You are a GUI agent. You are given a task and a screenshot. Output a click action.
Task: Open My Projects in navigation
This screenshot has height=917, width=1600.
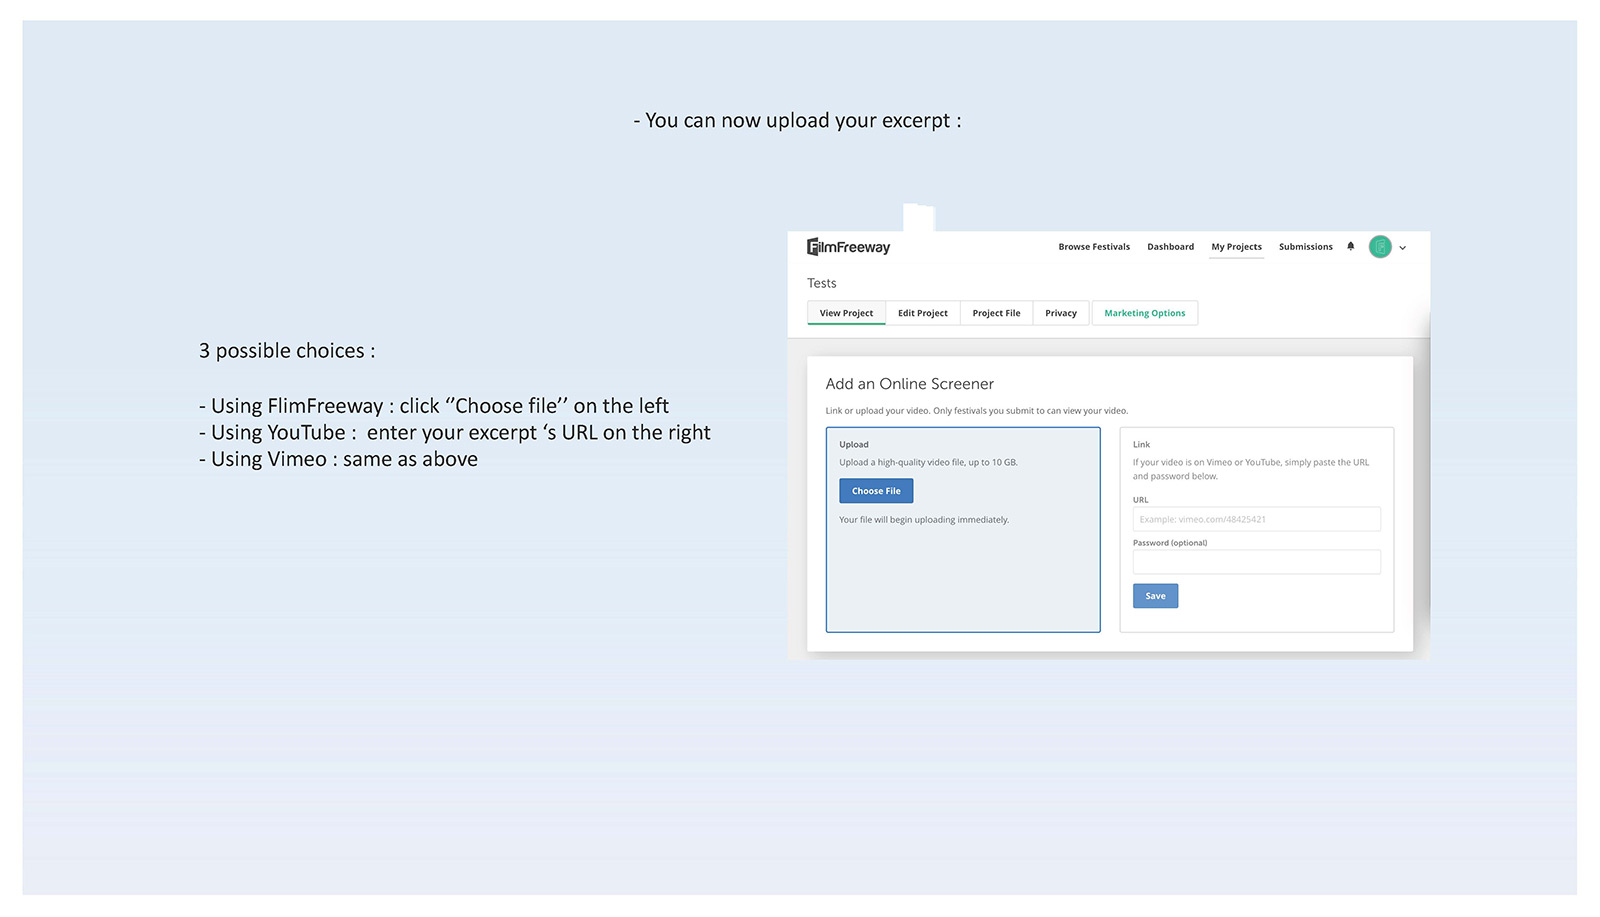tap(1236, 247)
